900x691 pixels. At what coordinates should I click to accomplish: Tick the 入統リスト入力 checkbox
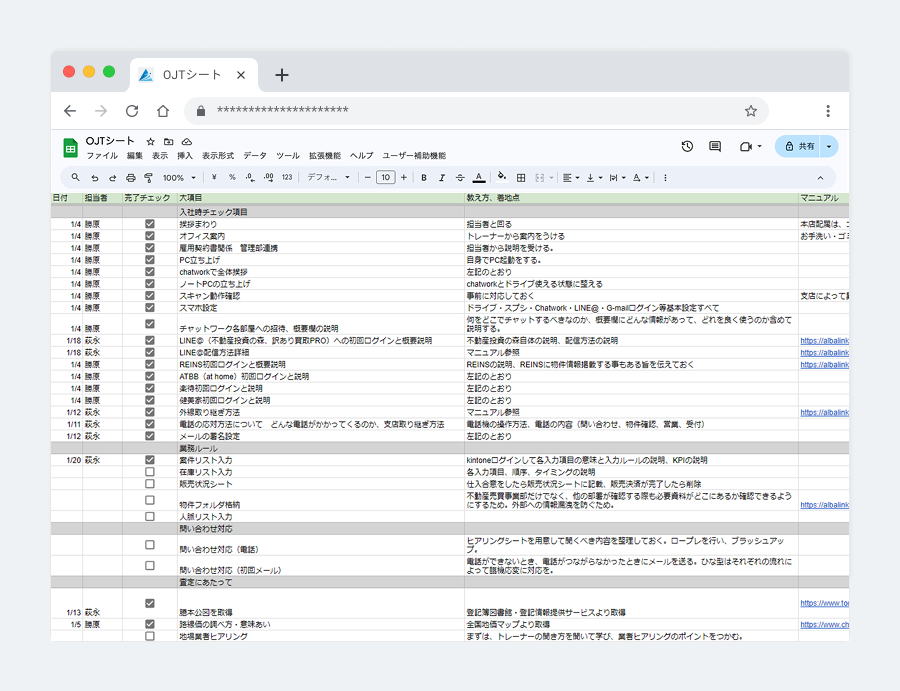(x=150, y=517)
